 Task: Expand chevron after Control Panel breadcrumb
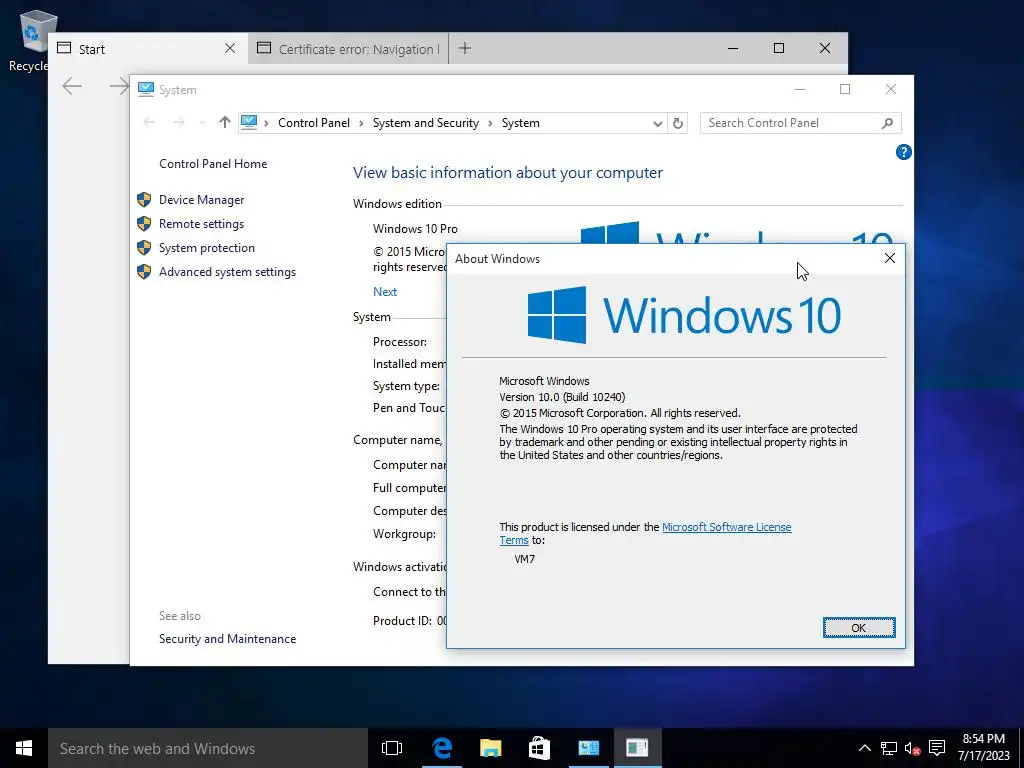[361, 123]
